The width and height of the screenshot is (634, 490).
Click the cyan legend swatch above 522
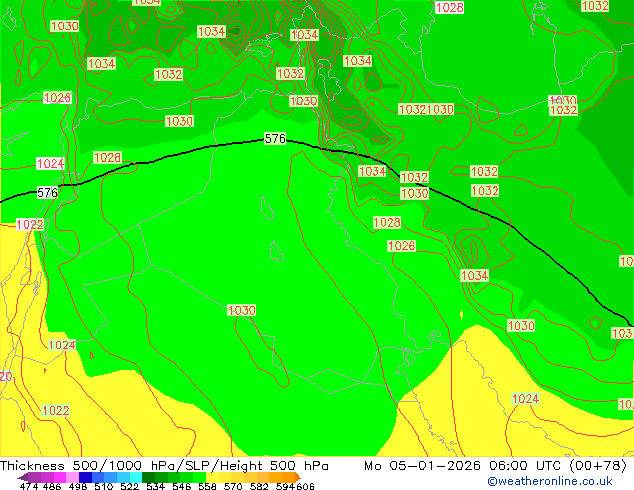click(x=136, y=477)
